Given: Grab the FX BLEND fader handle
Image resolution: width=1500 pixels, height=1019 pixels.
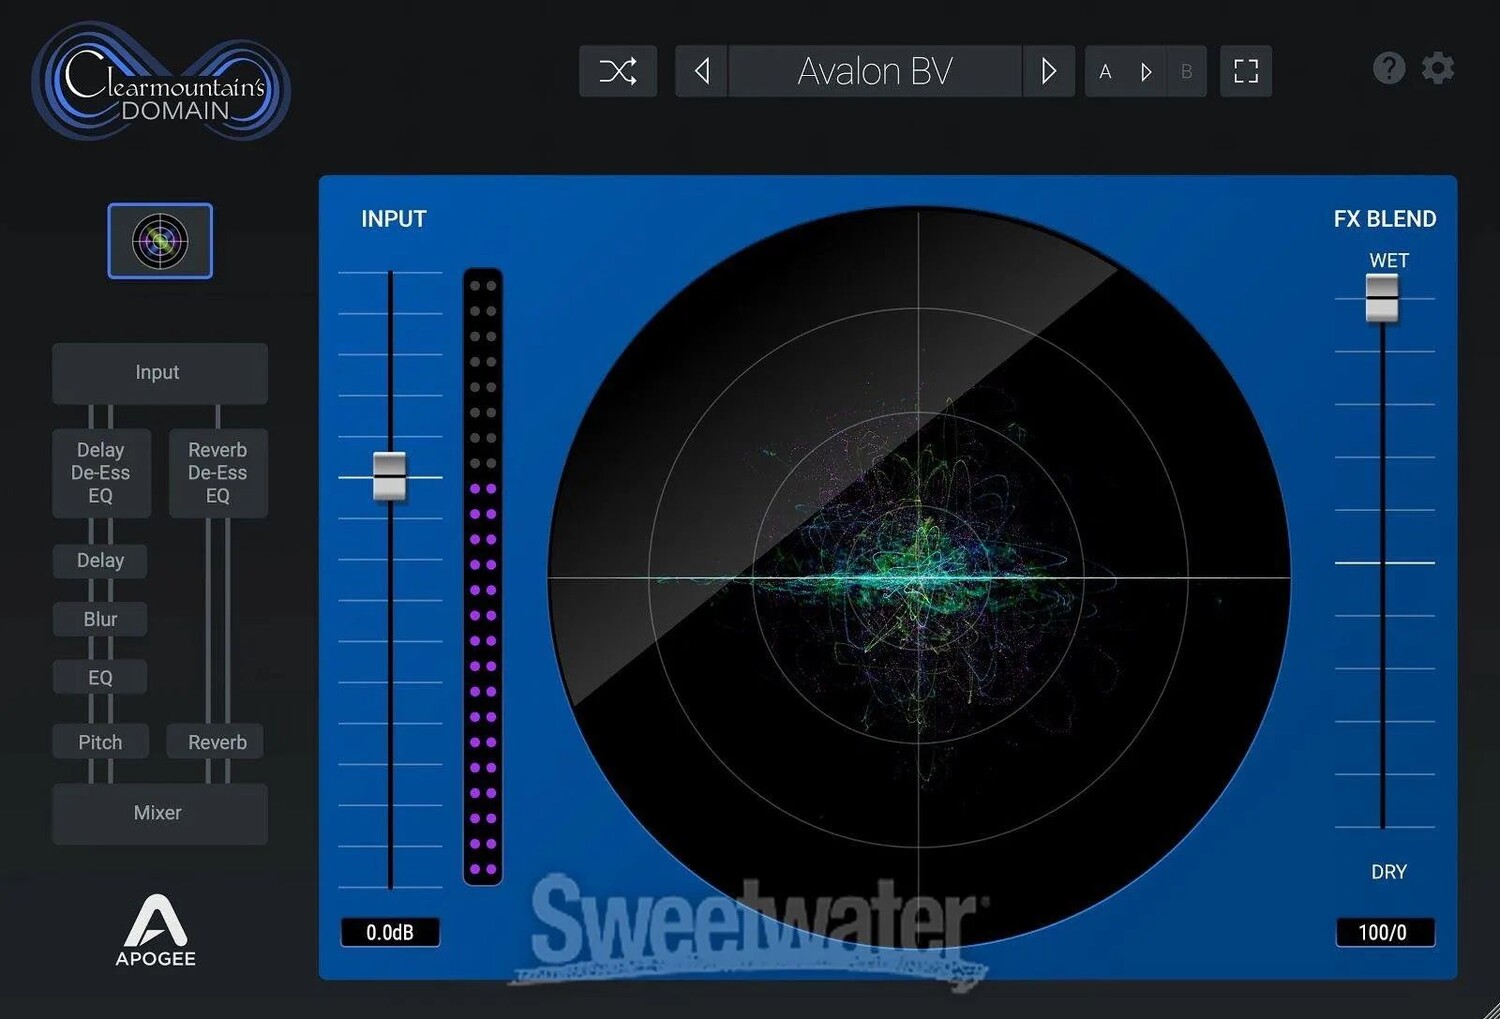Looking at the screenshot, I should 1382,298.
